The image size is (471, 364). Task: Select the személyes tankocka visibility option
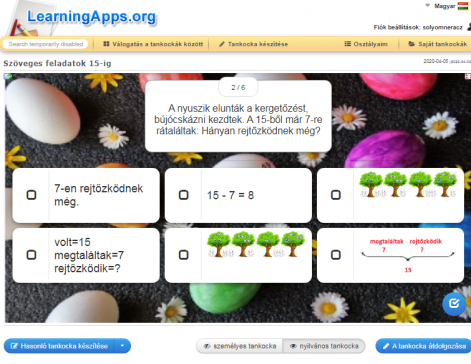(240, 346)
